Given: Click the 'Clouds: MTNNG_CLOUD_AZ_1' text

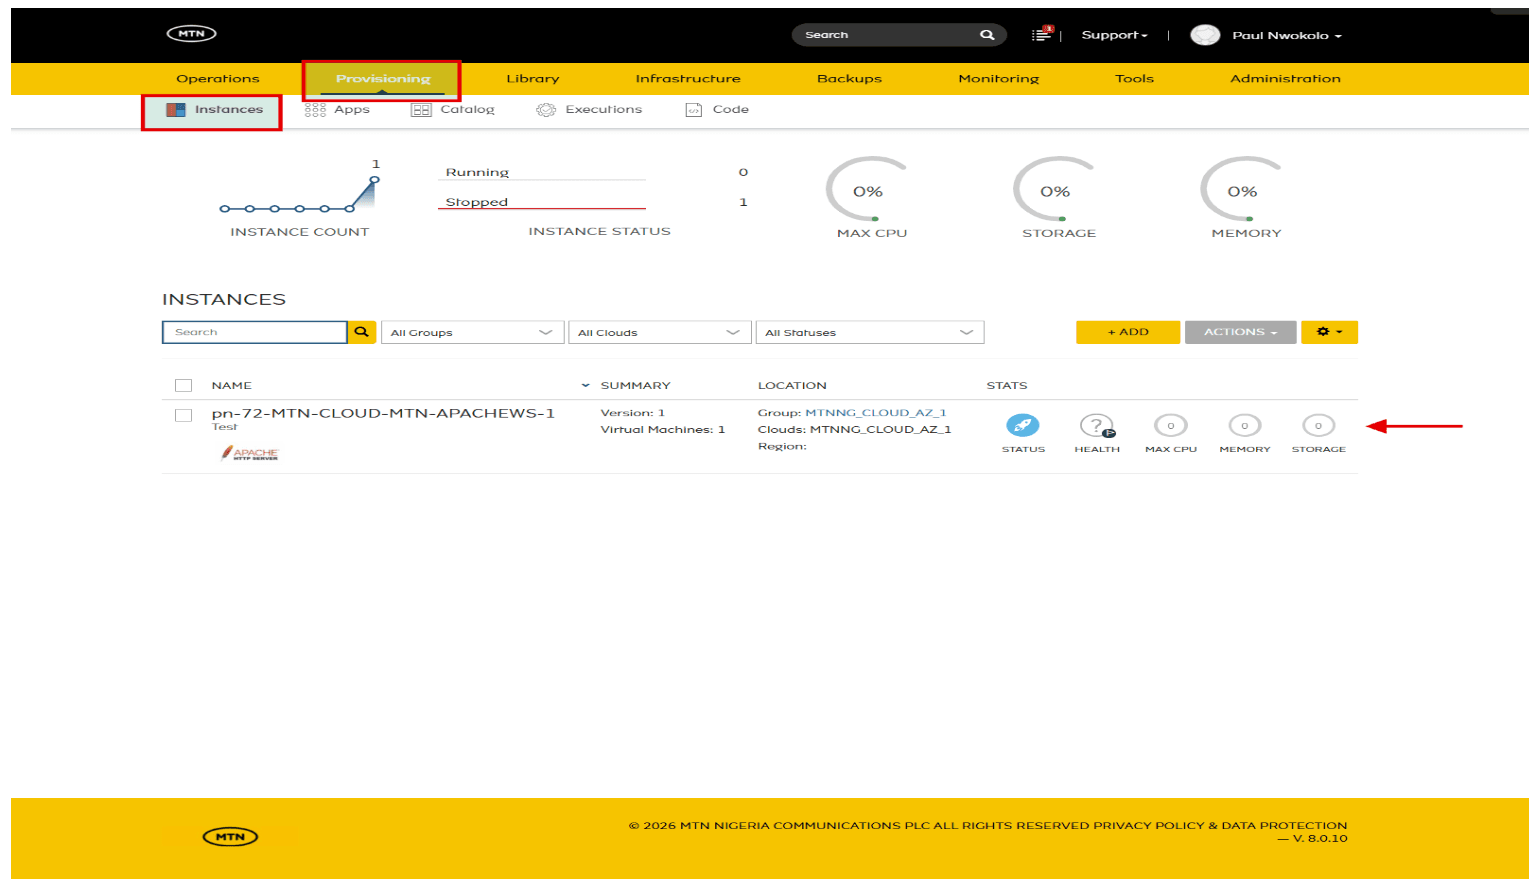Looking at the screenshot, I should [854, 429].
